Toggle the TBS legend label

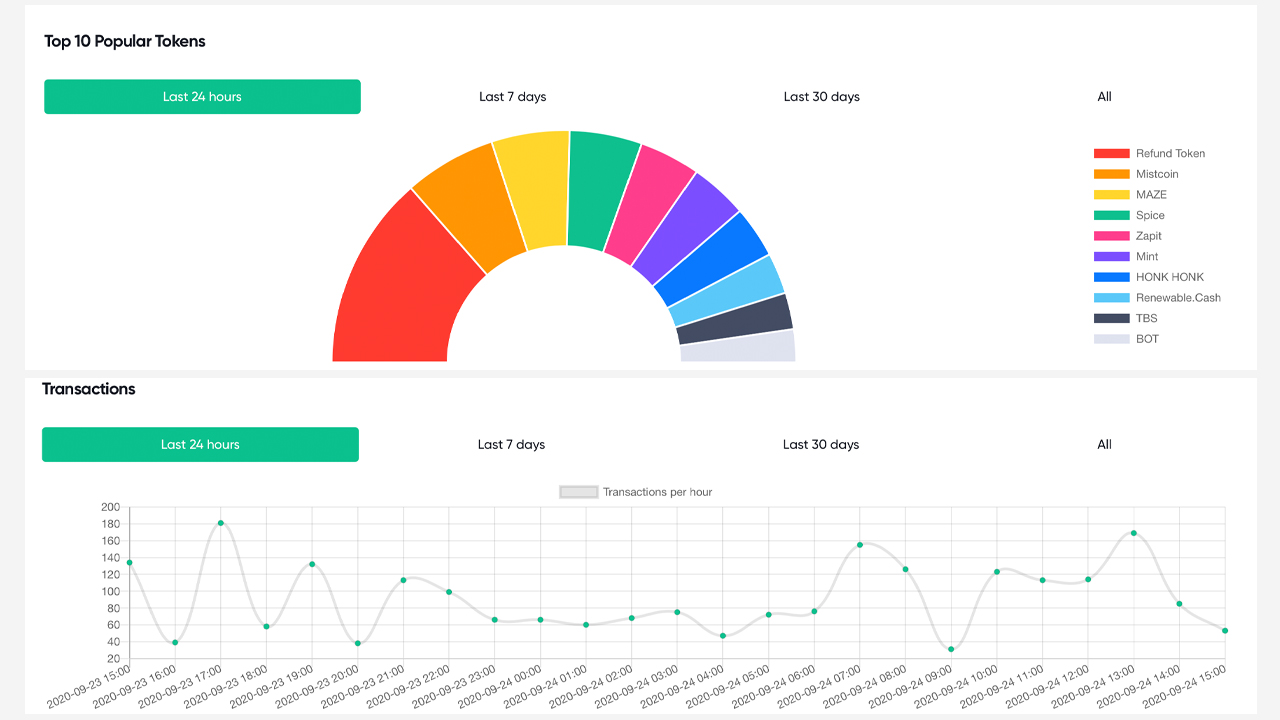click(1146, 318)
